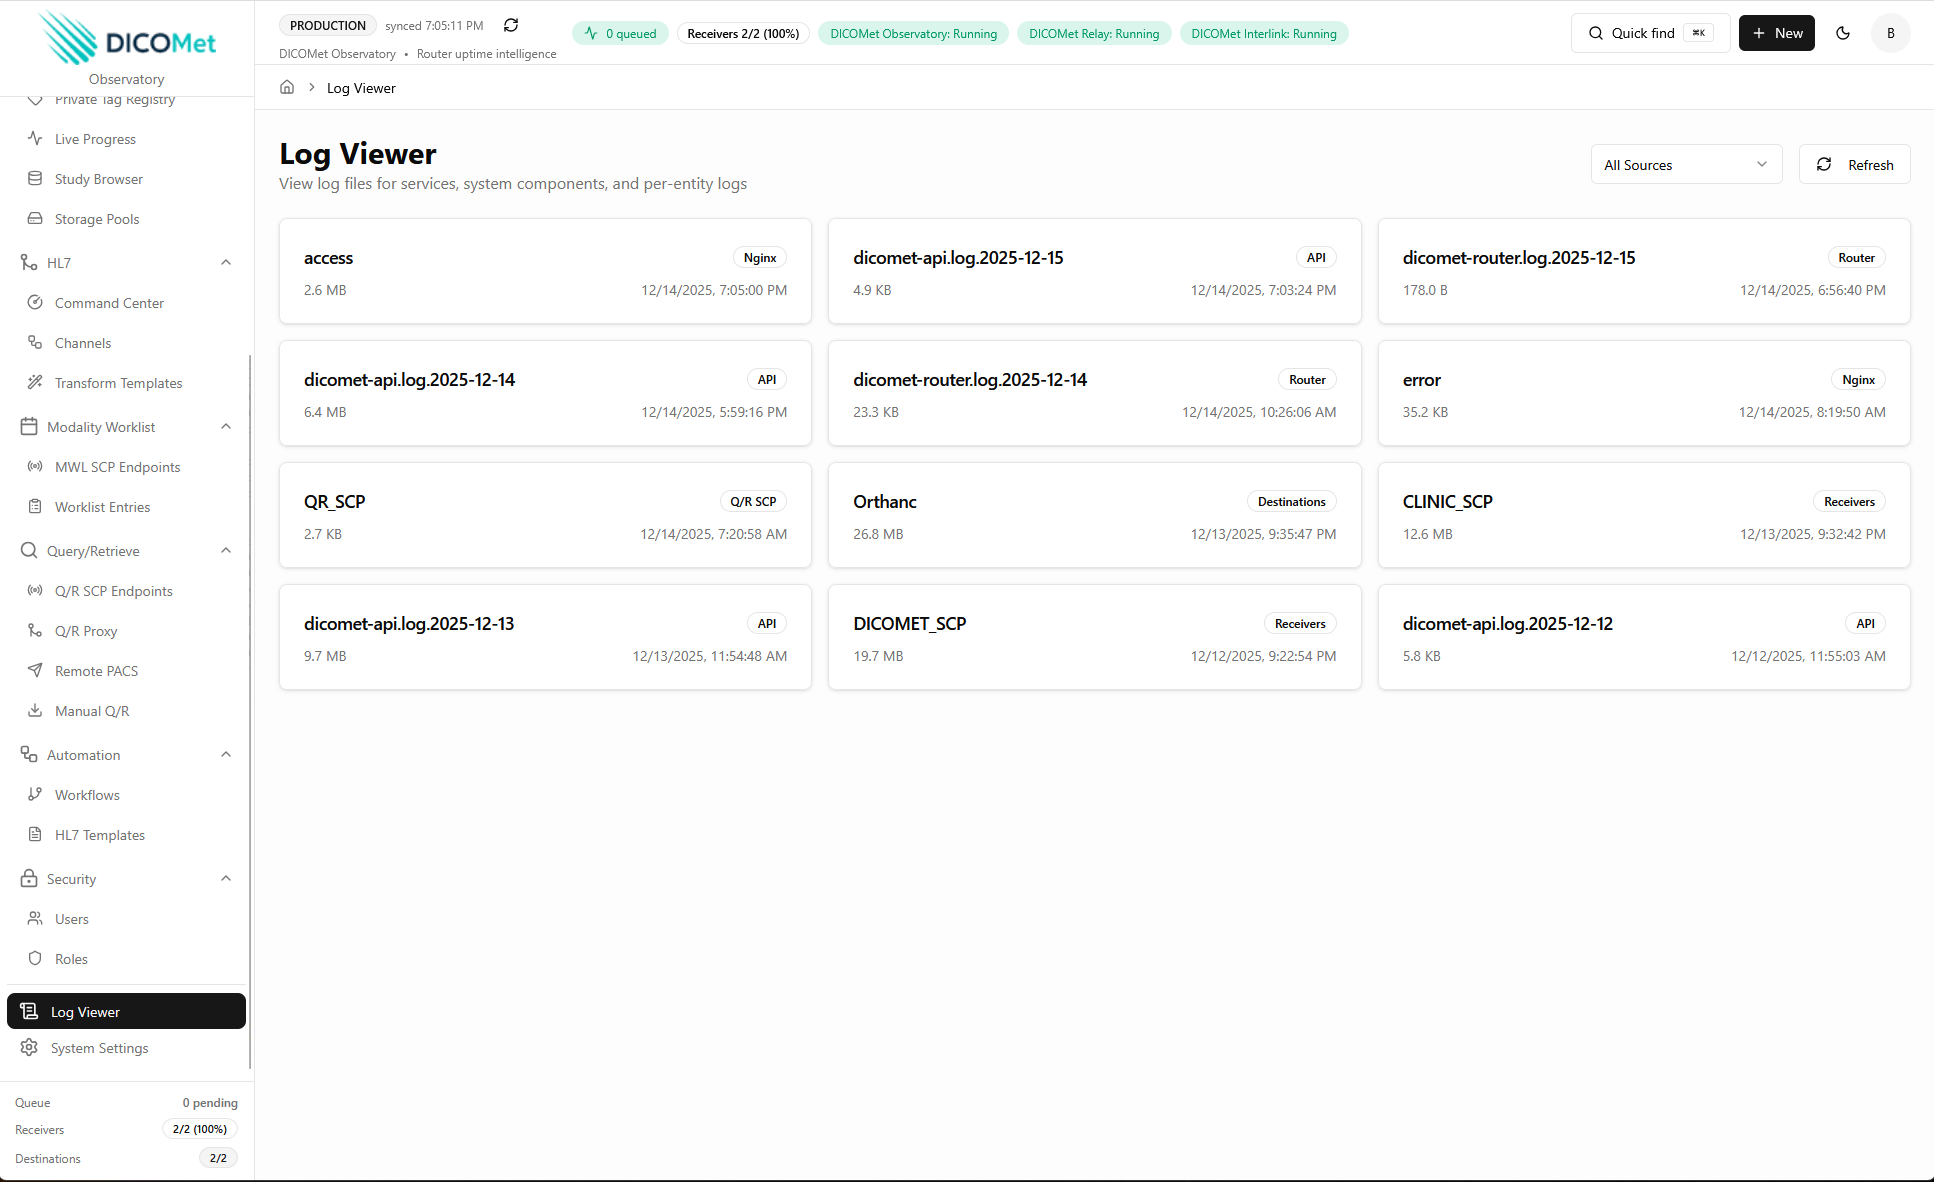Open System Settings
Image resolution: width=1934 pixels, height=1182 pixels.
coord(99,1047)
